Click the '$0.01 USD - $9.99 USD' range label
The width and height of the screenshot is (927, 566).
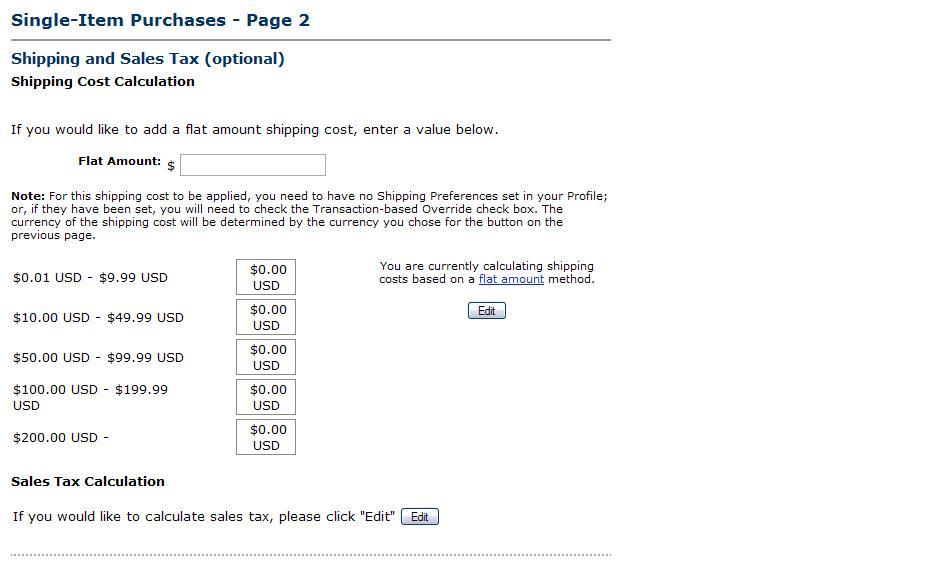[x=90, y=277]
